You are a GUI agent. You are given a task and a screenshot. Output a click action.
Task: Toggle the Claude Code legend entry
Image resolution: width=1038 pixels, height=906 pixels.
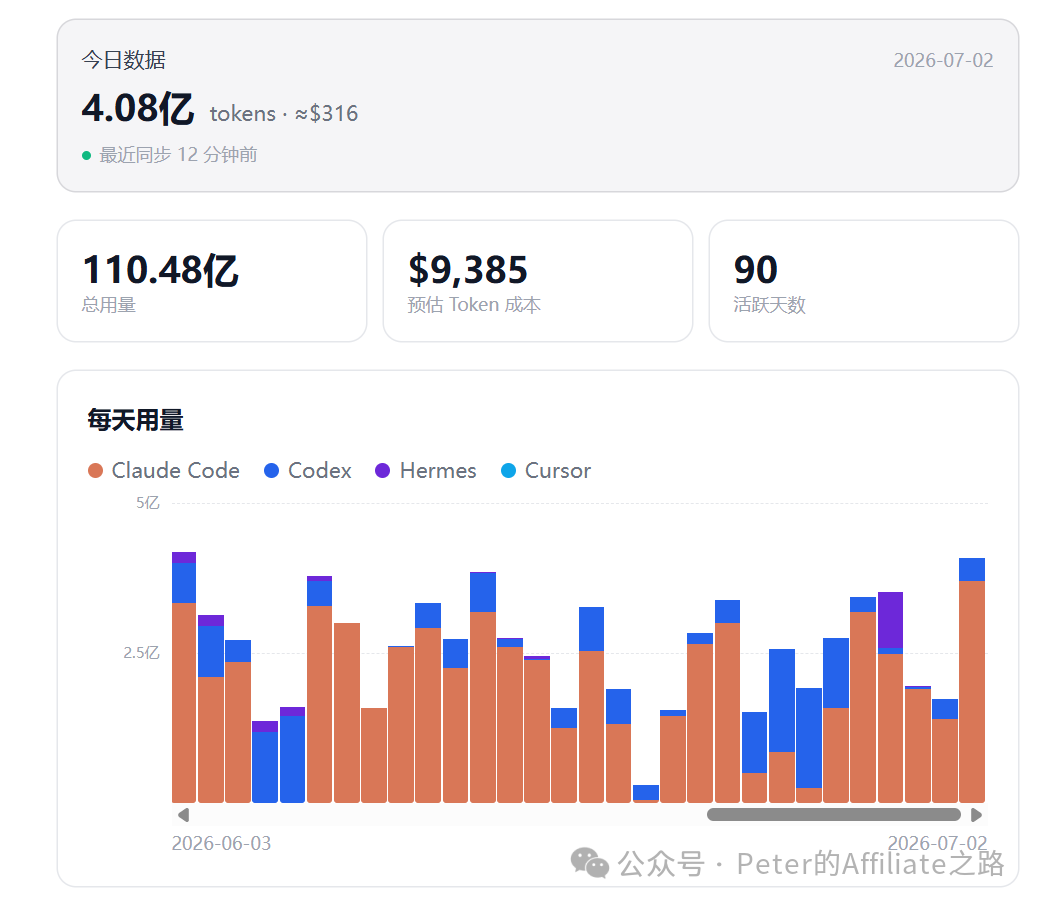pyautogui.click(x=164, y=471)
